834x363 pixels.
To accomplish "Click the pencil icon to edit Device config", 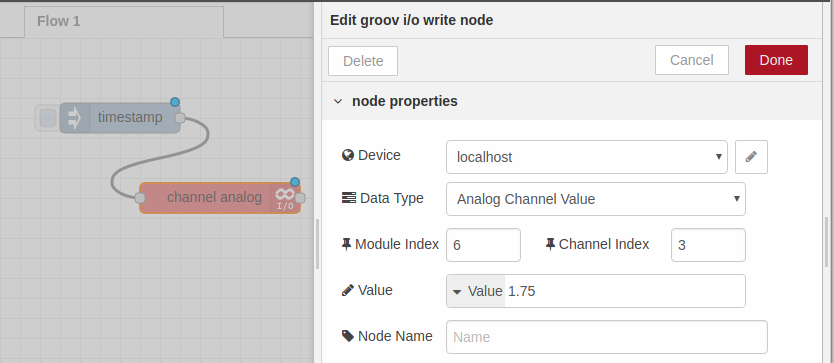I will point(751,157).
